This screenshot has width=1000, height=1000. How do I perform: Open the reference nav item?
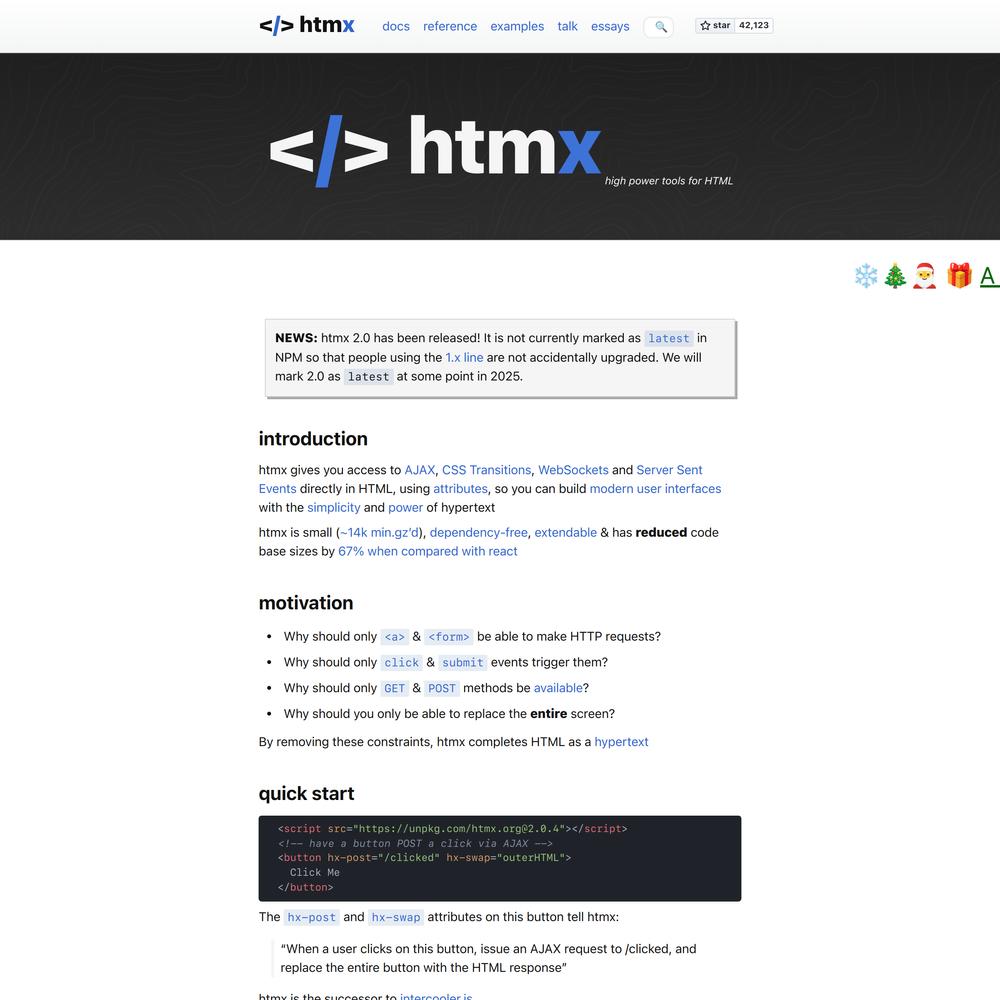(450, 26)
